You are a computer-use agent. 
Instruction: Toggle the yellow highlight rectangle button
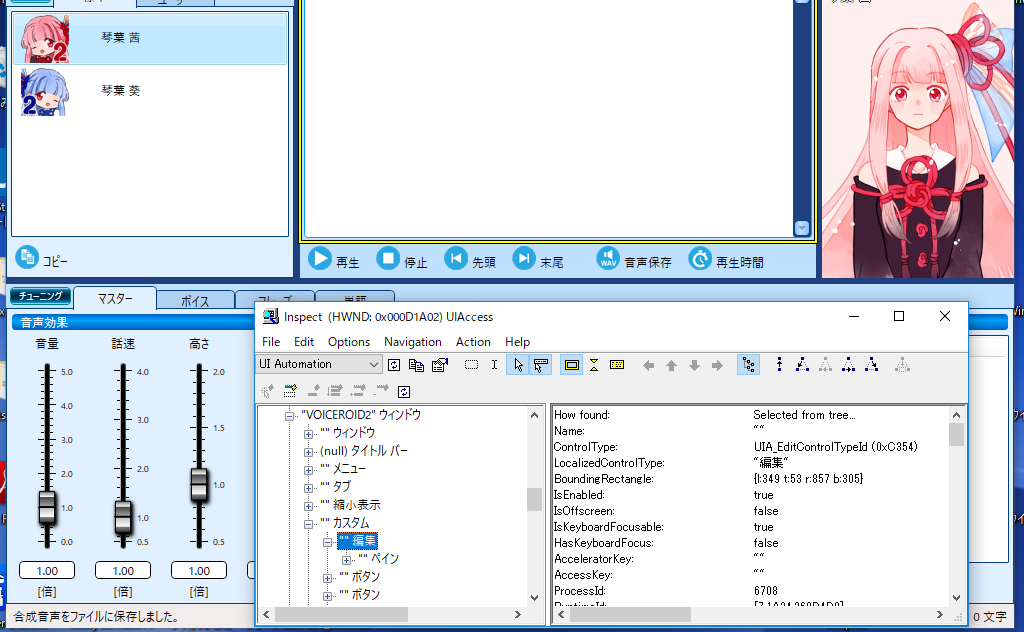[x=571, y=365]
